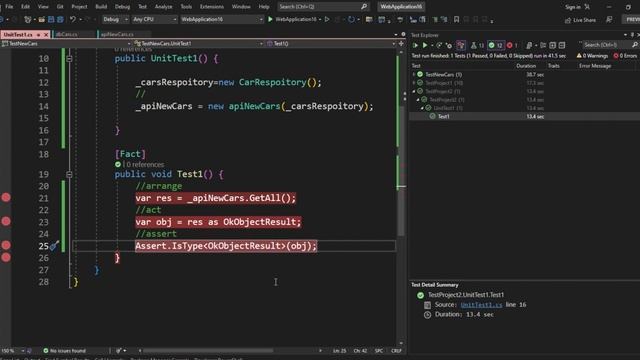Screen dimensions: 640x360
Task: Repeat last test run in Test Explorer
Action: point(439,45)
